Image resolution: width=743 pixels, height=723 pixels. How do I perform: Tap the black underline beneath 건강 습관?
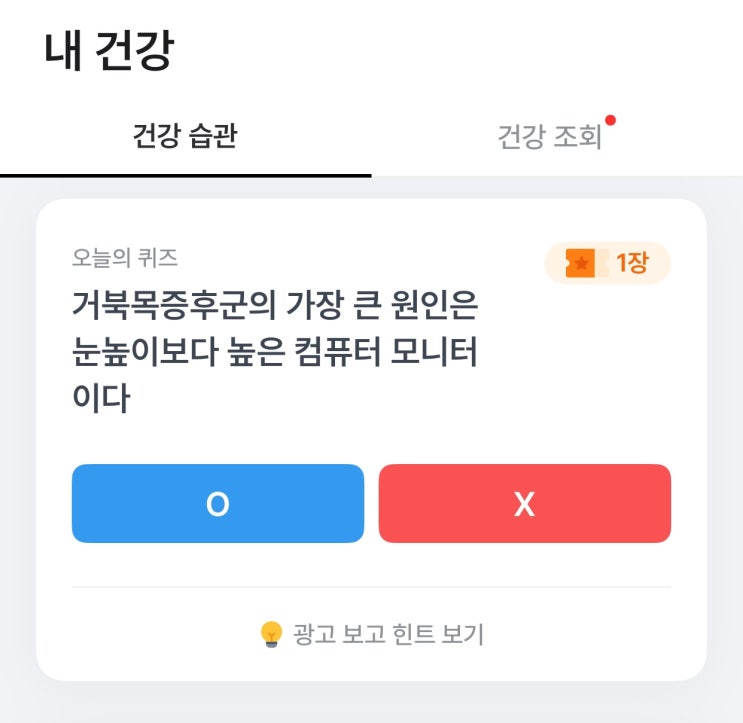point(185,175)
